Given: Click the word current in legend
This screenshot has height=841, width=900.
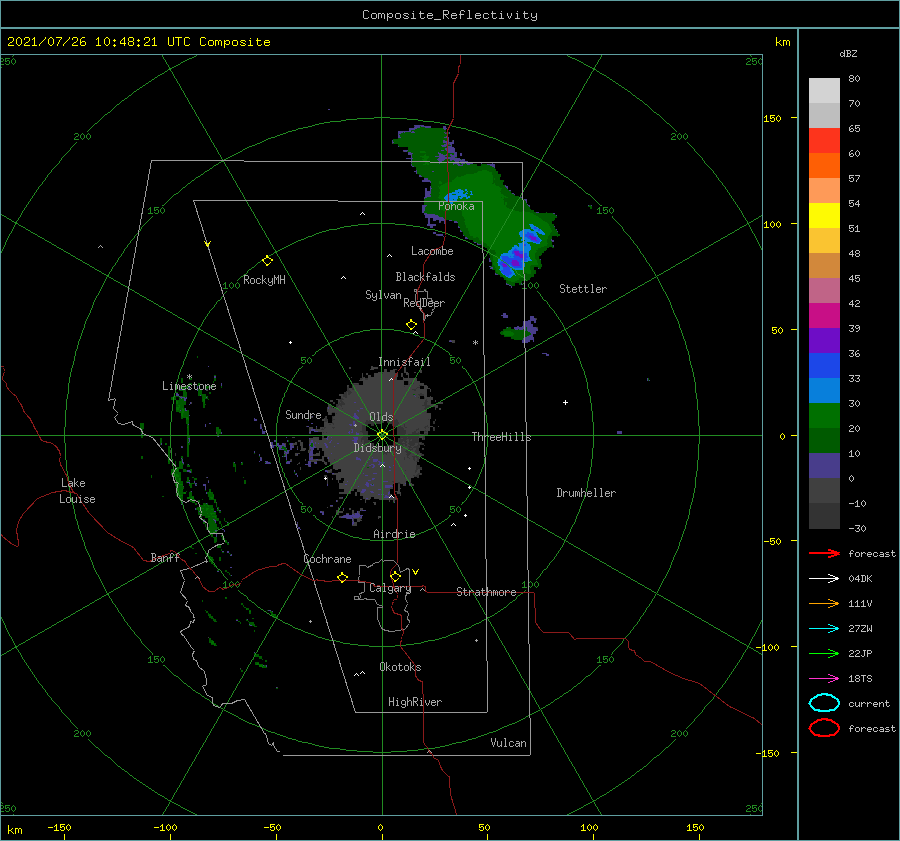Looking at the screenshot, I should pos(868,703).
